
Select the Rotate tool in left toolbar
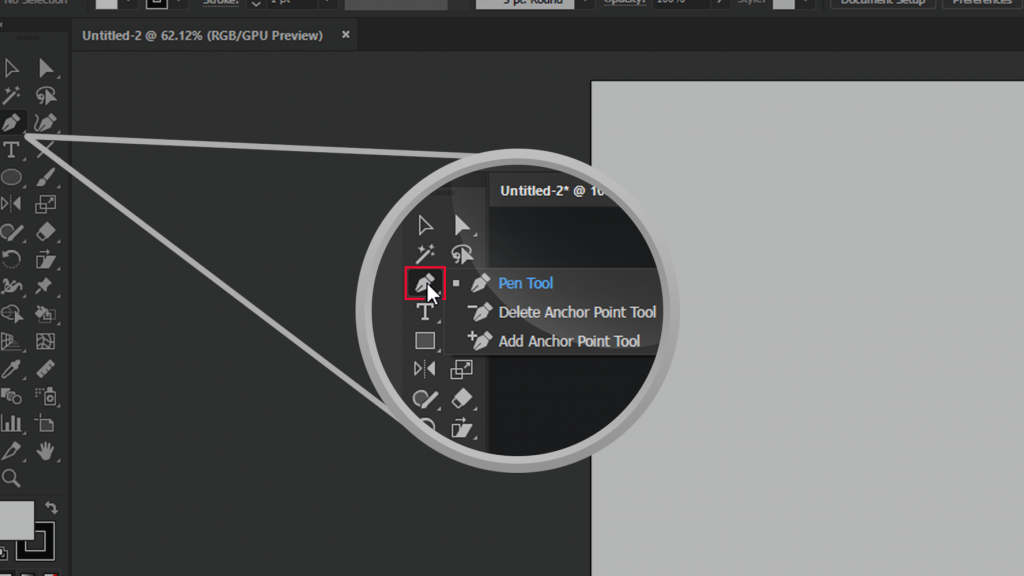tap(12, 259)
